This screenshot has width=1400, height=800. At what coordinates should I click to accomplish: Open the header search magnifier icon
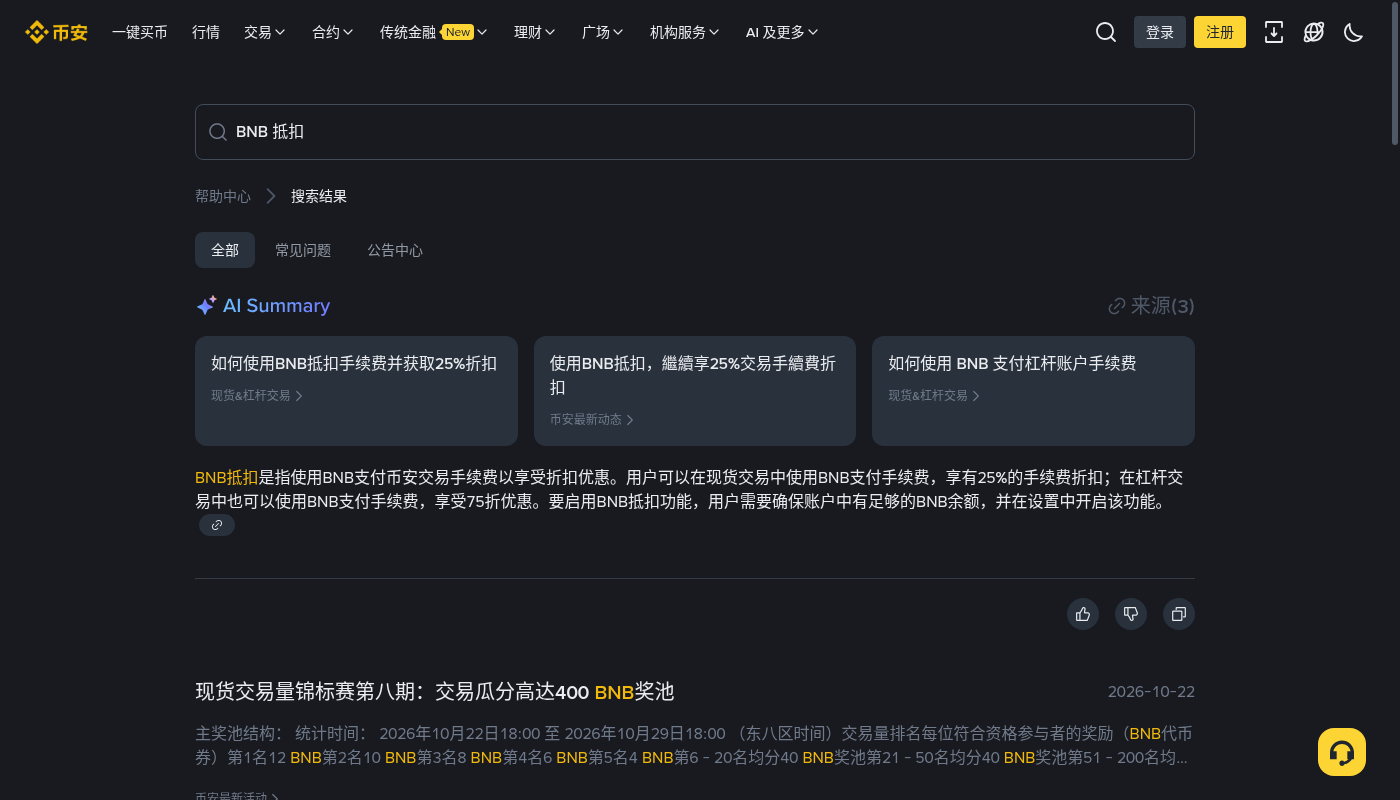[1106, 32]
